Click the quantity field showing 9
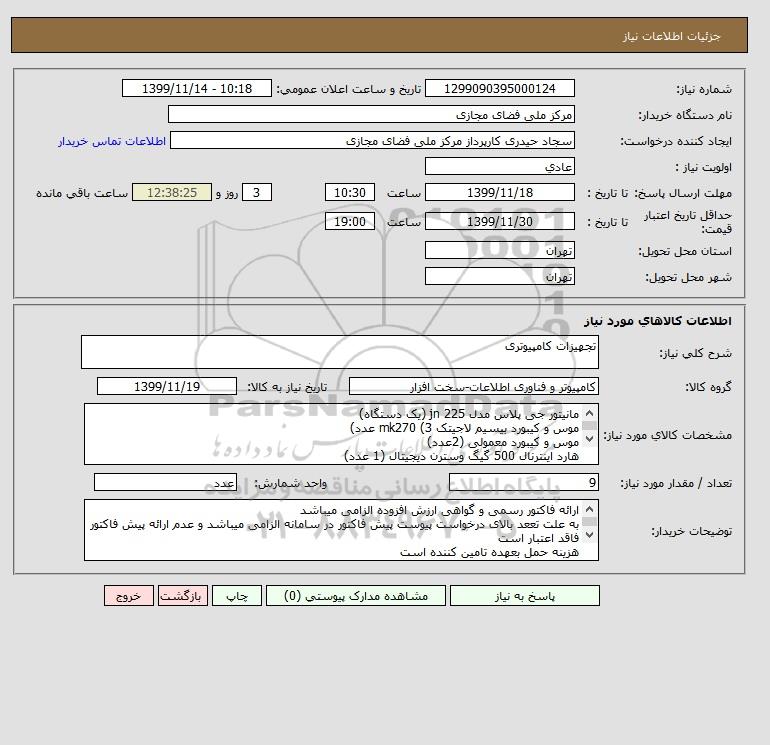 coord(523,482)
